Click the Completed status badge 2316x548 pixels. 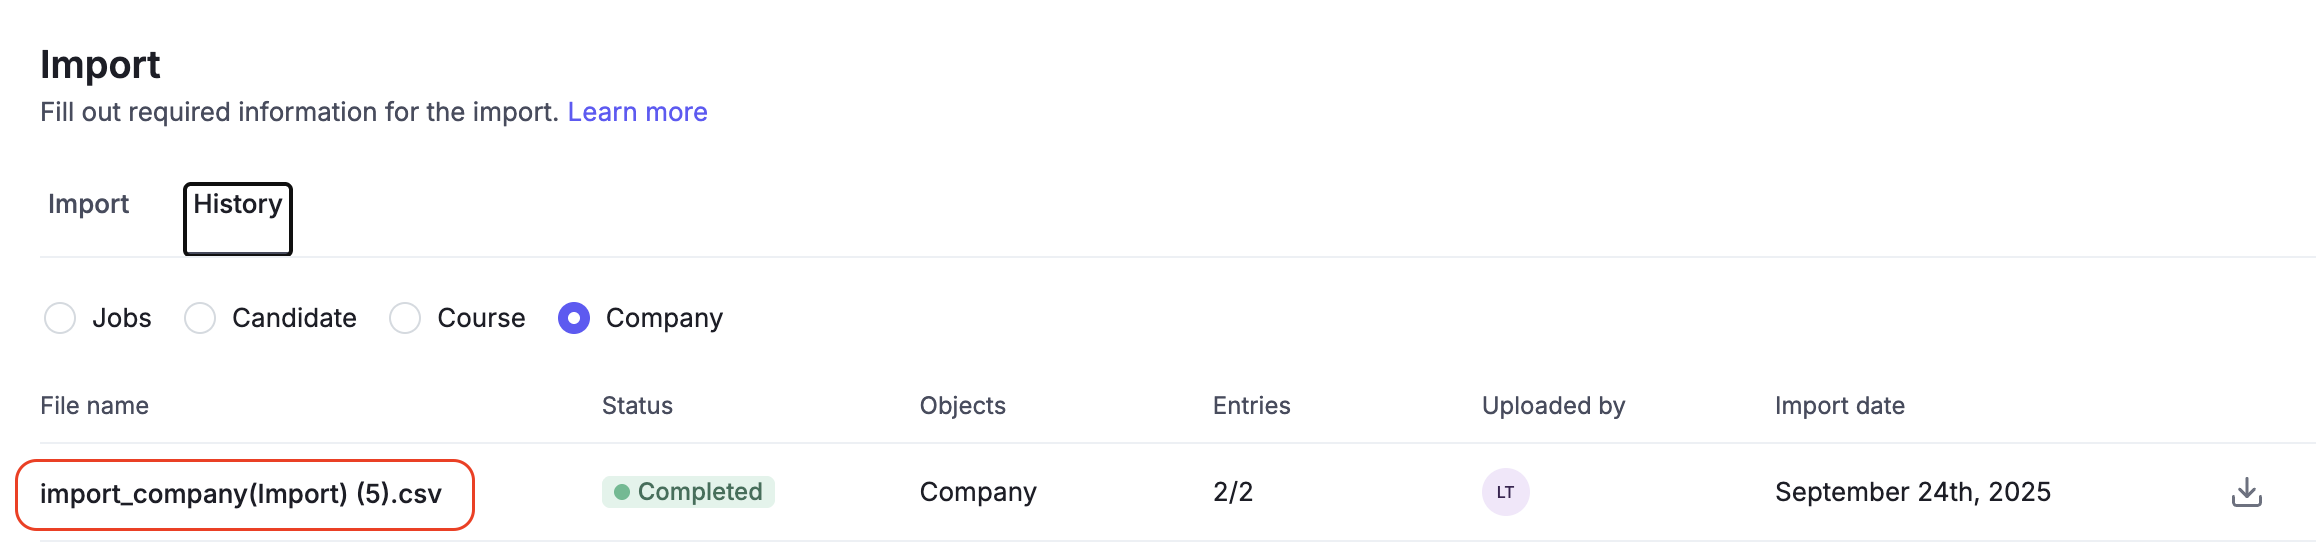(688, 492)
